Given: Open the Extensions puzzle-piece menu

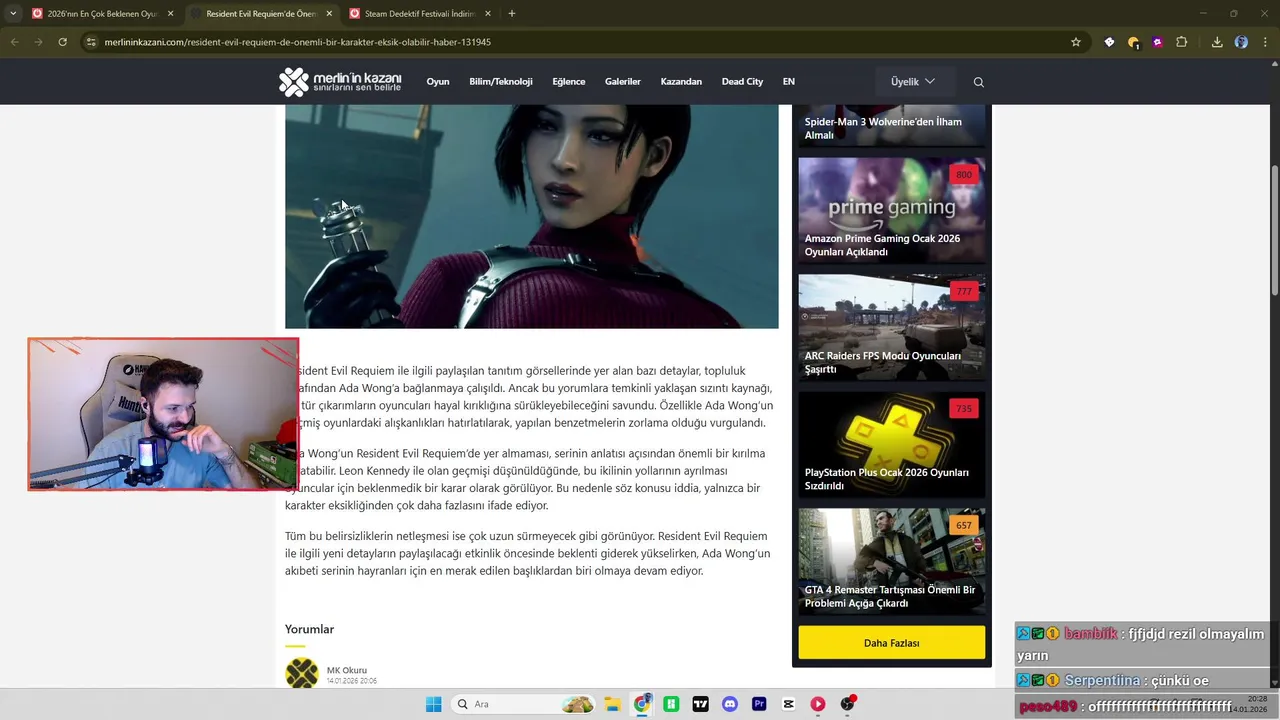Looking at the screenshot, I should click(1182, 42).
